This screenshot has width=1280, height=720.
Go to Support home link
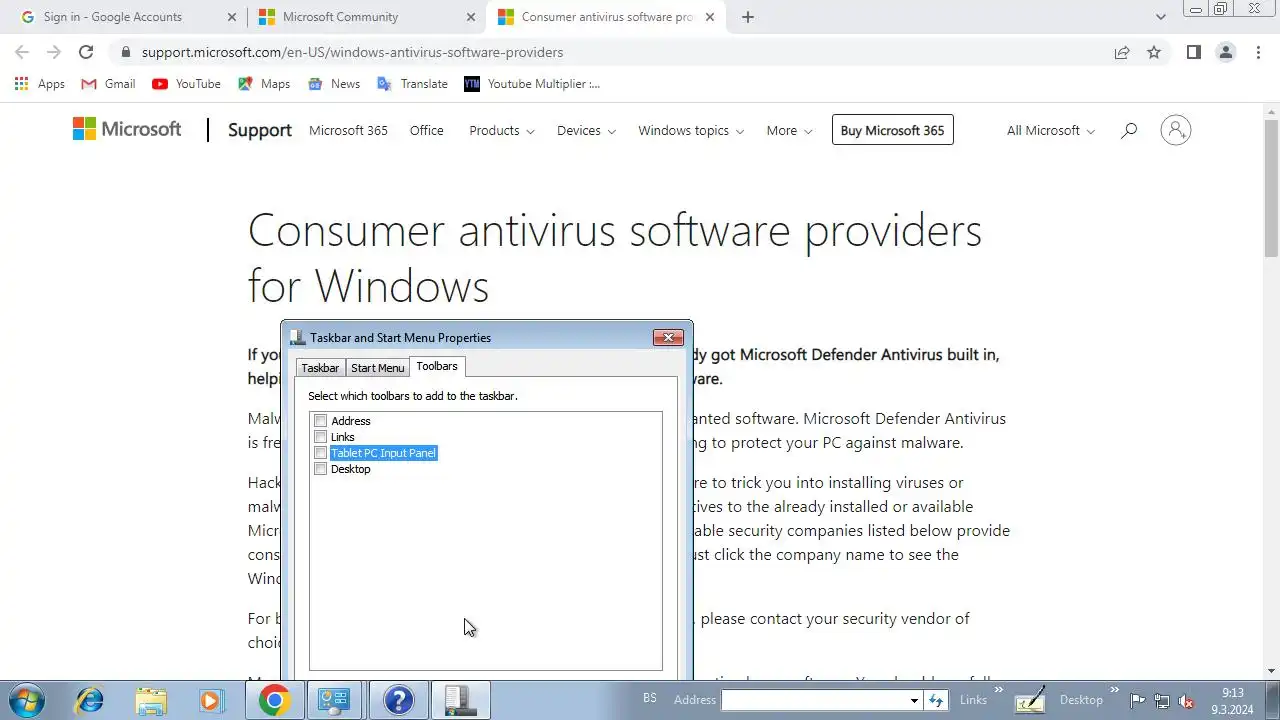(260, 130)
